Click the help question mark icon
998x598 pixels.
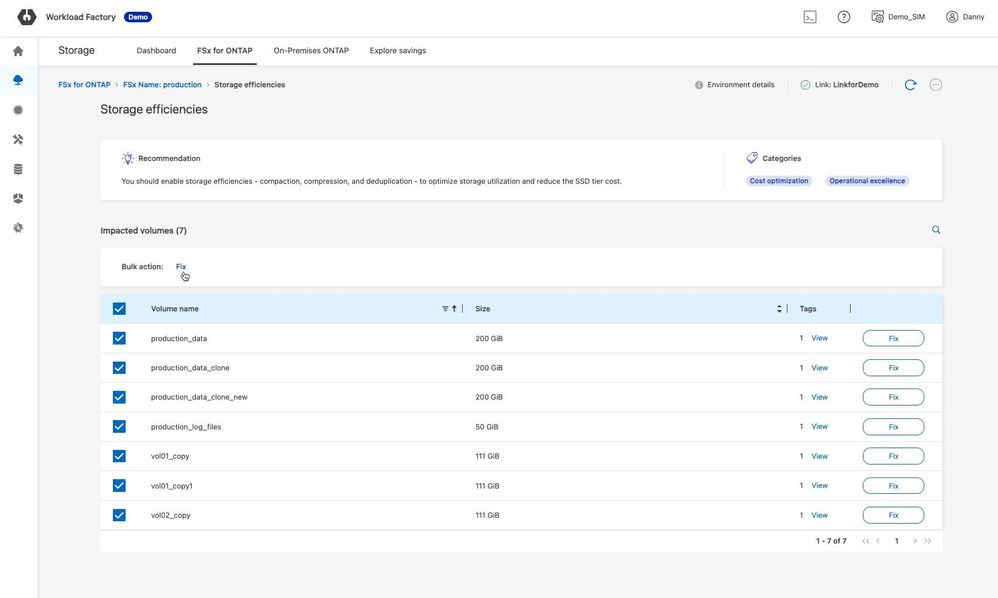coord(844,17)
